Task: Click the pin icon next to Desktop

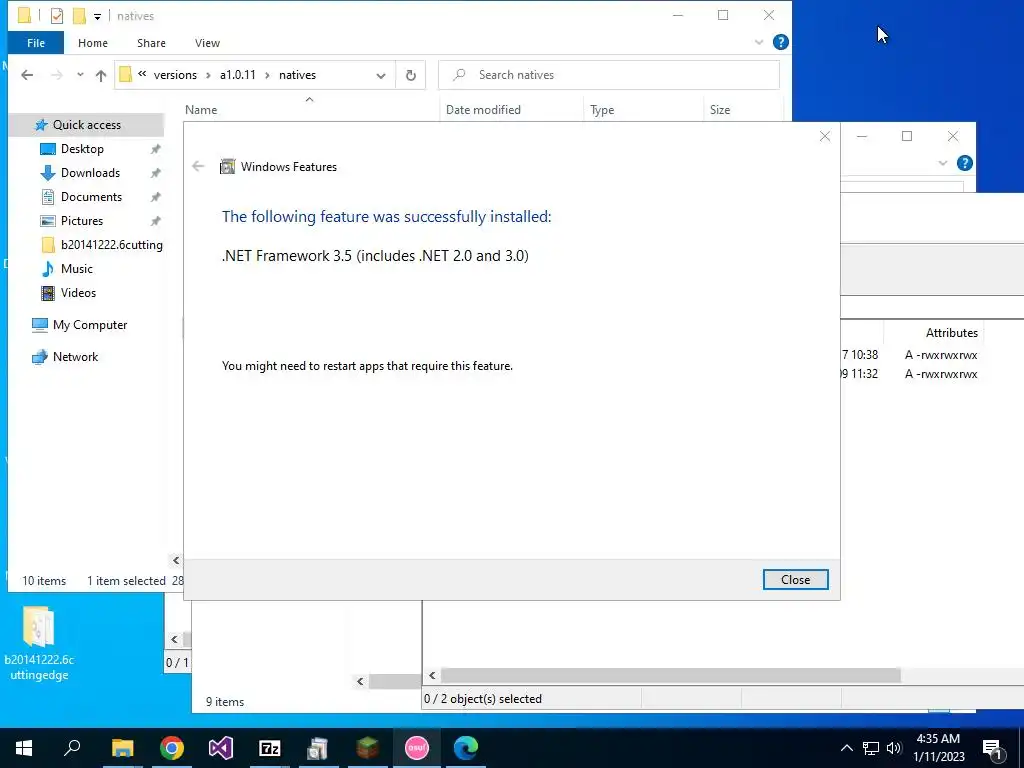Action: click(x=155, y=149)
